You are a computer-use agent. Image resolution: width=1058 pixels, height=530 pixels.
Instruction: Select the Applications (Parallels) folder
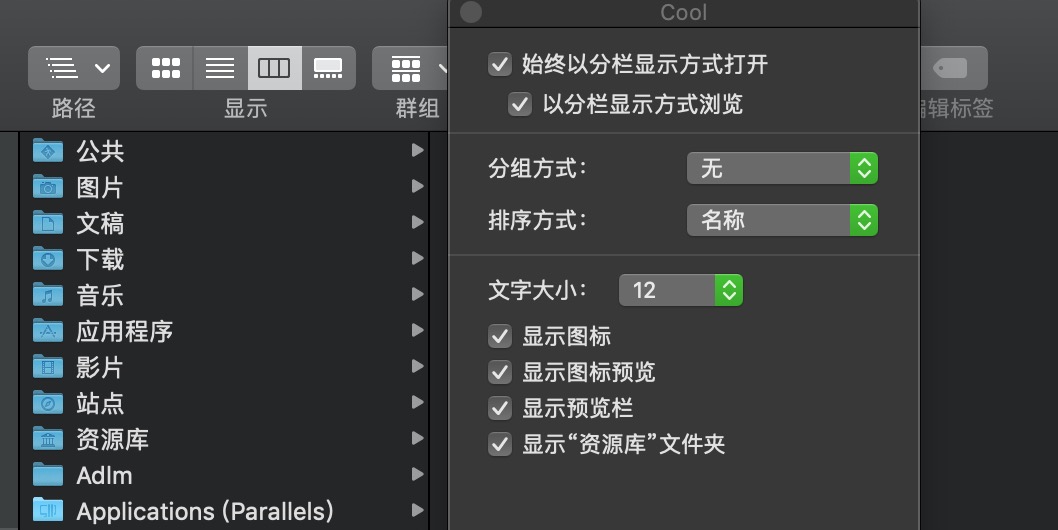pos(224,511)
